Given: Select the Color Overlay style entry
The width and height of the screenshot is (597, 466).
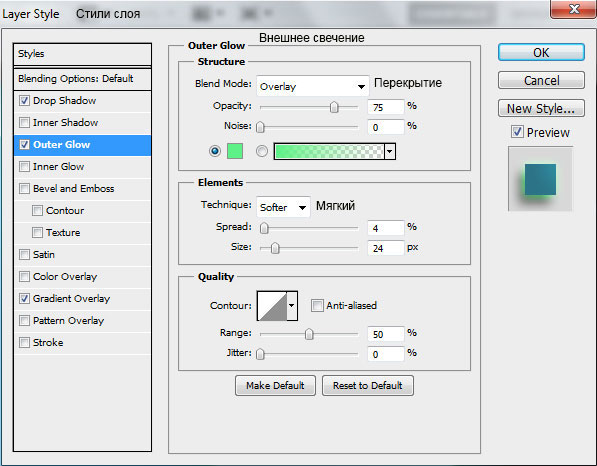Looking at the screenshot, I should point(82,277).
